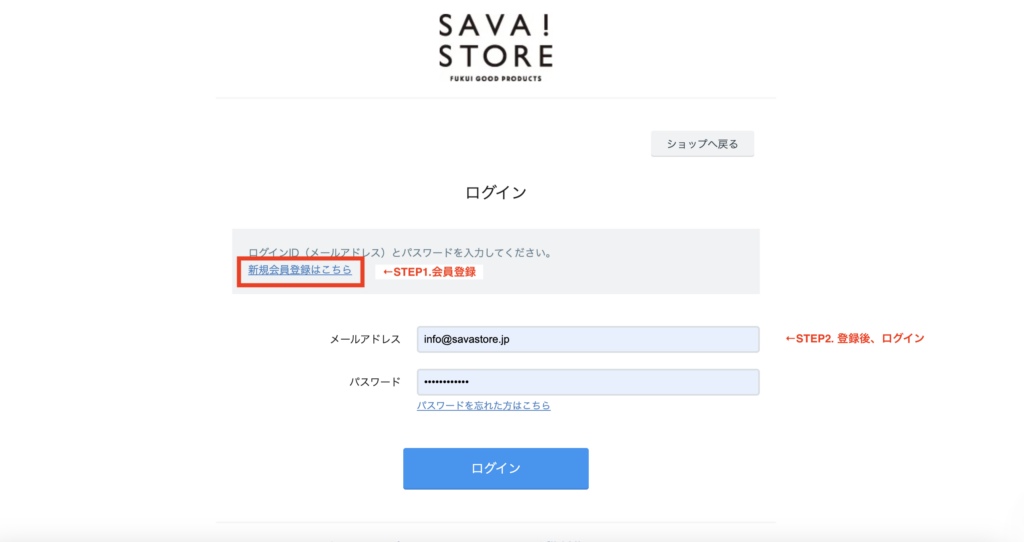
Task: Focus the password input field
Action: coord(588,382)
